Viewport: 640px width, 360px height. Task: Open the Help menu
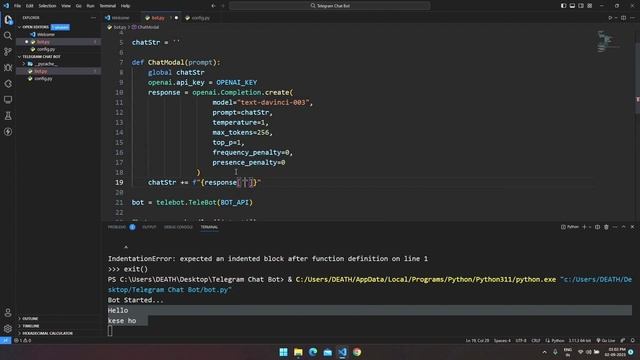(x=125, y=6)
